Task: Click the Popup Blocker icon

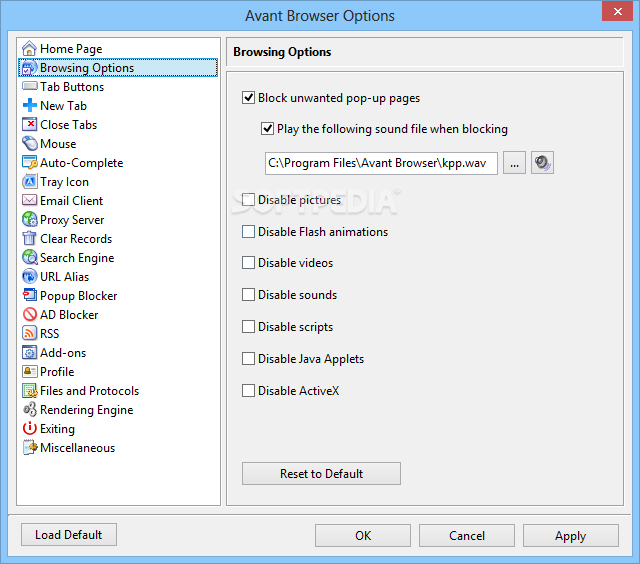Action: pos(29,295)
